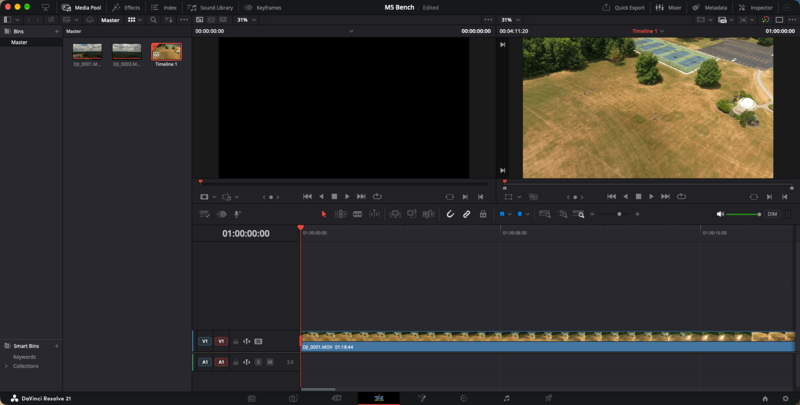The image size is (800, 405).
Task: Toggle the A1 track lock
Action: (x=235, y=362)
